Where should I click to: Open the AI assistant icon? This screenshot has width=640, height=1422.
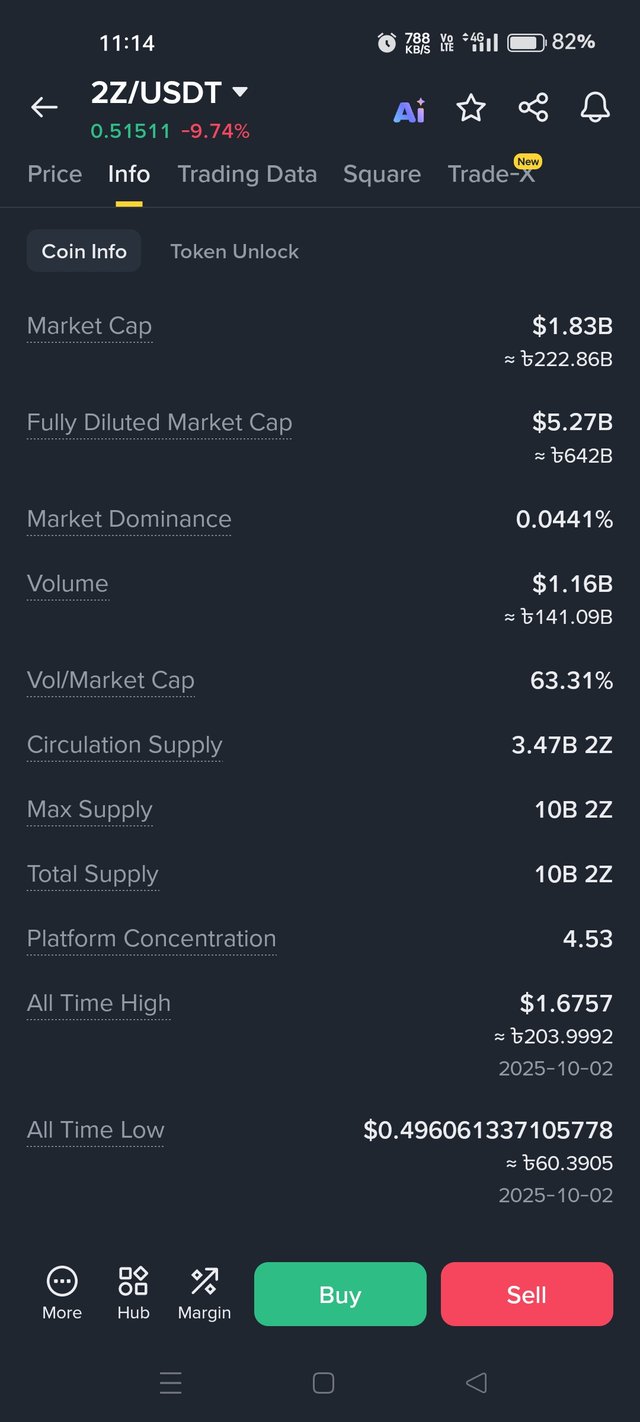(409, 109)
